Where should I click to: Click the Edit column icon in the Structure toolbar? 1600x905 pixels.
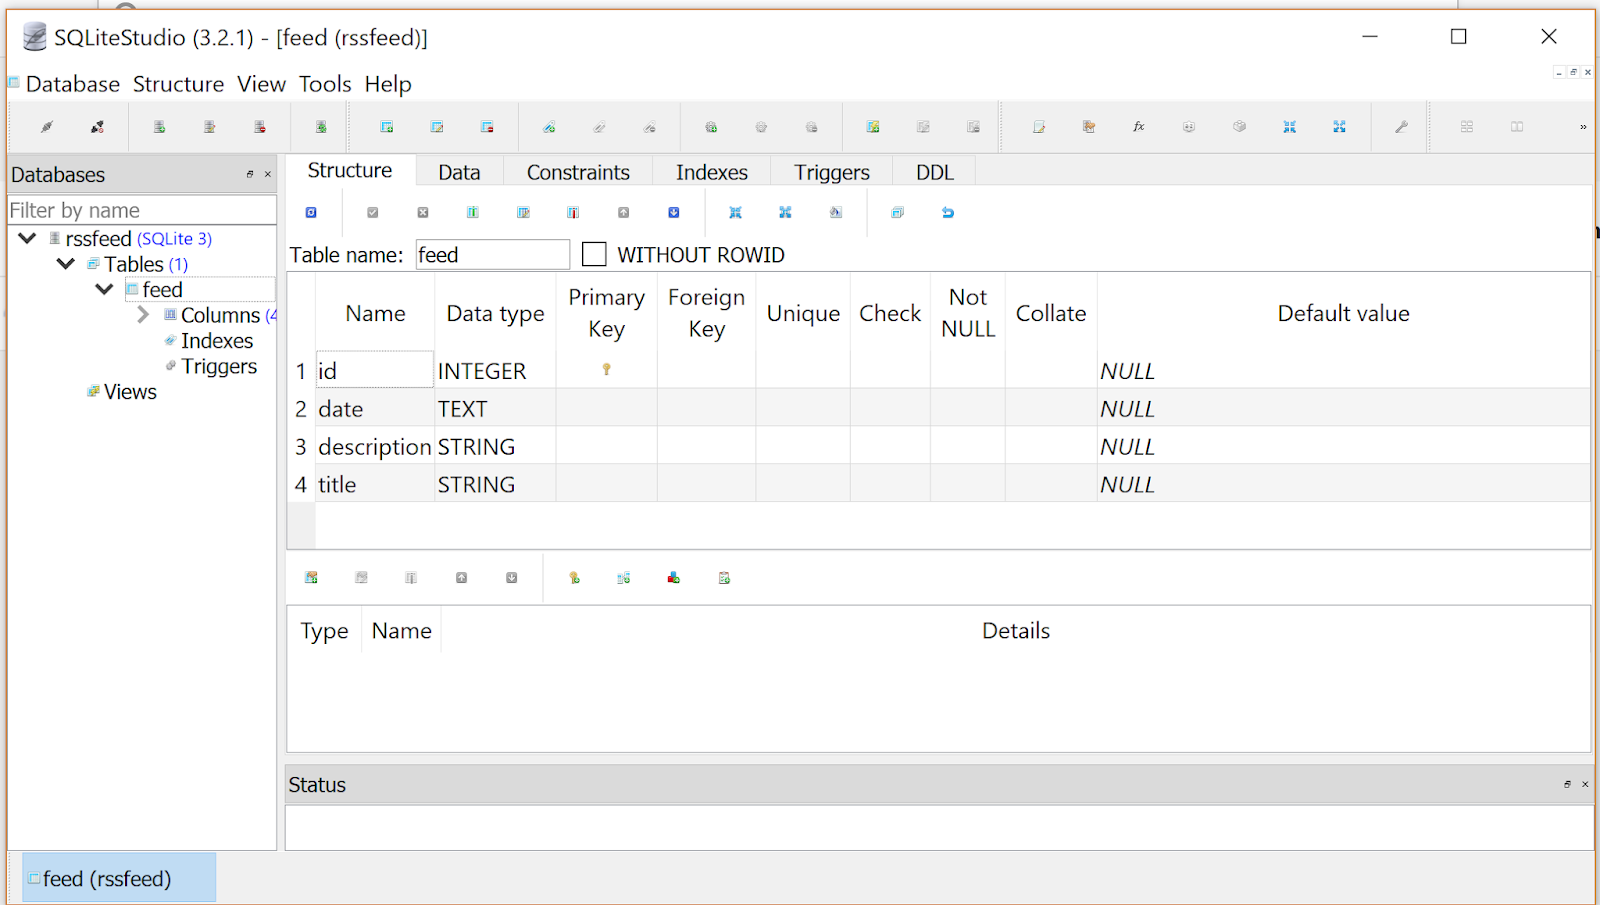click(523, 212)
